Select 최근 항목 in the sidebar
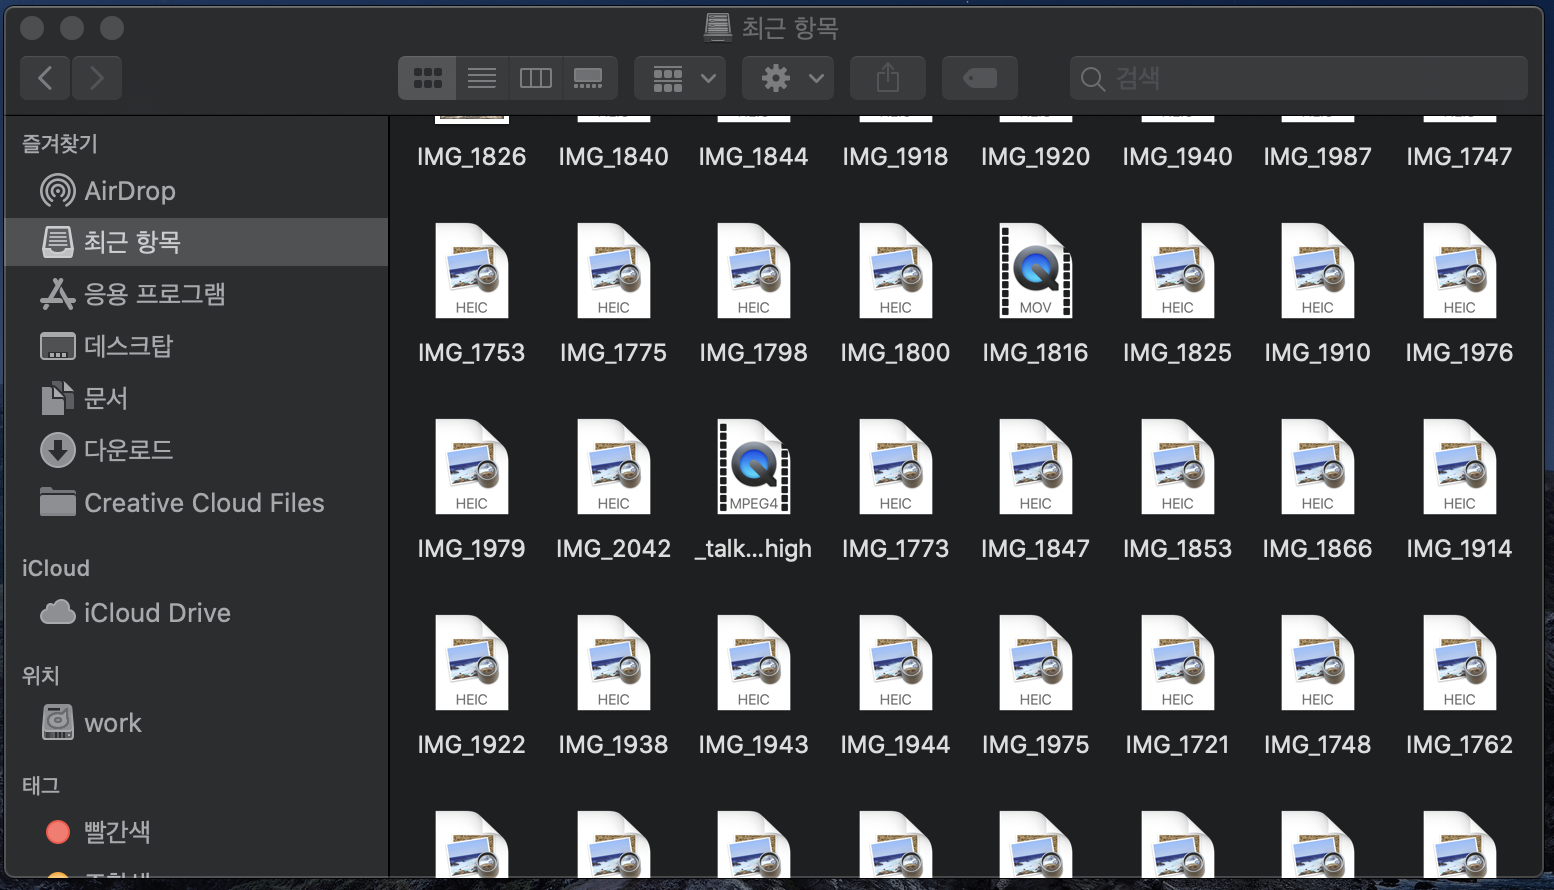 pyautogui.click(x=196, y=242)
